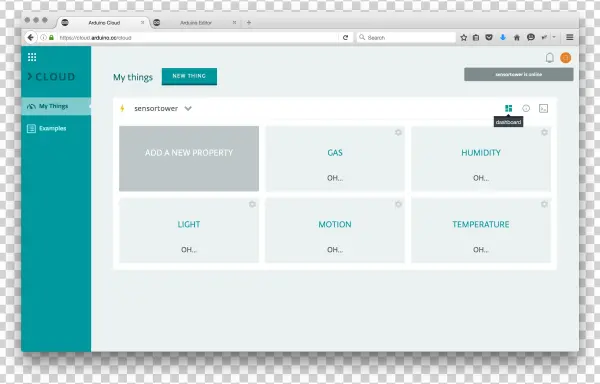Screen dimensions: 600x384
Task: Open the browser hamburger menu
Action: [x=569, y=37]
